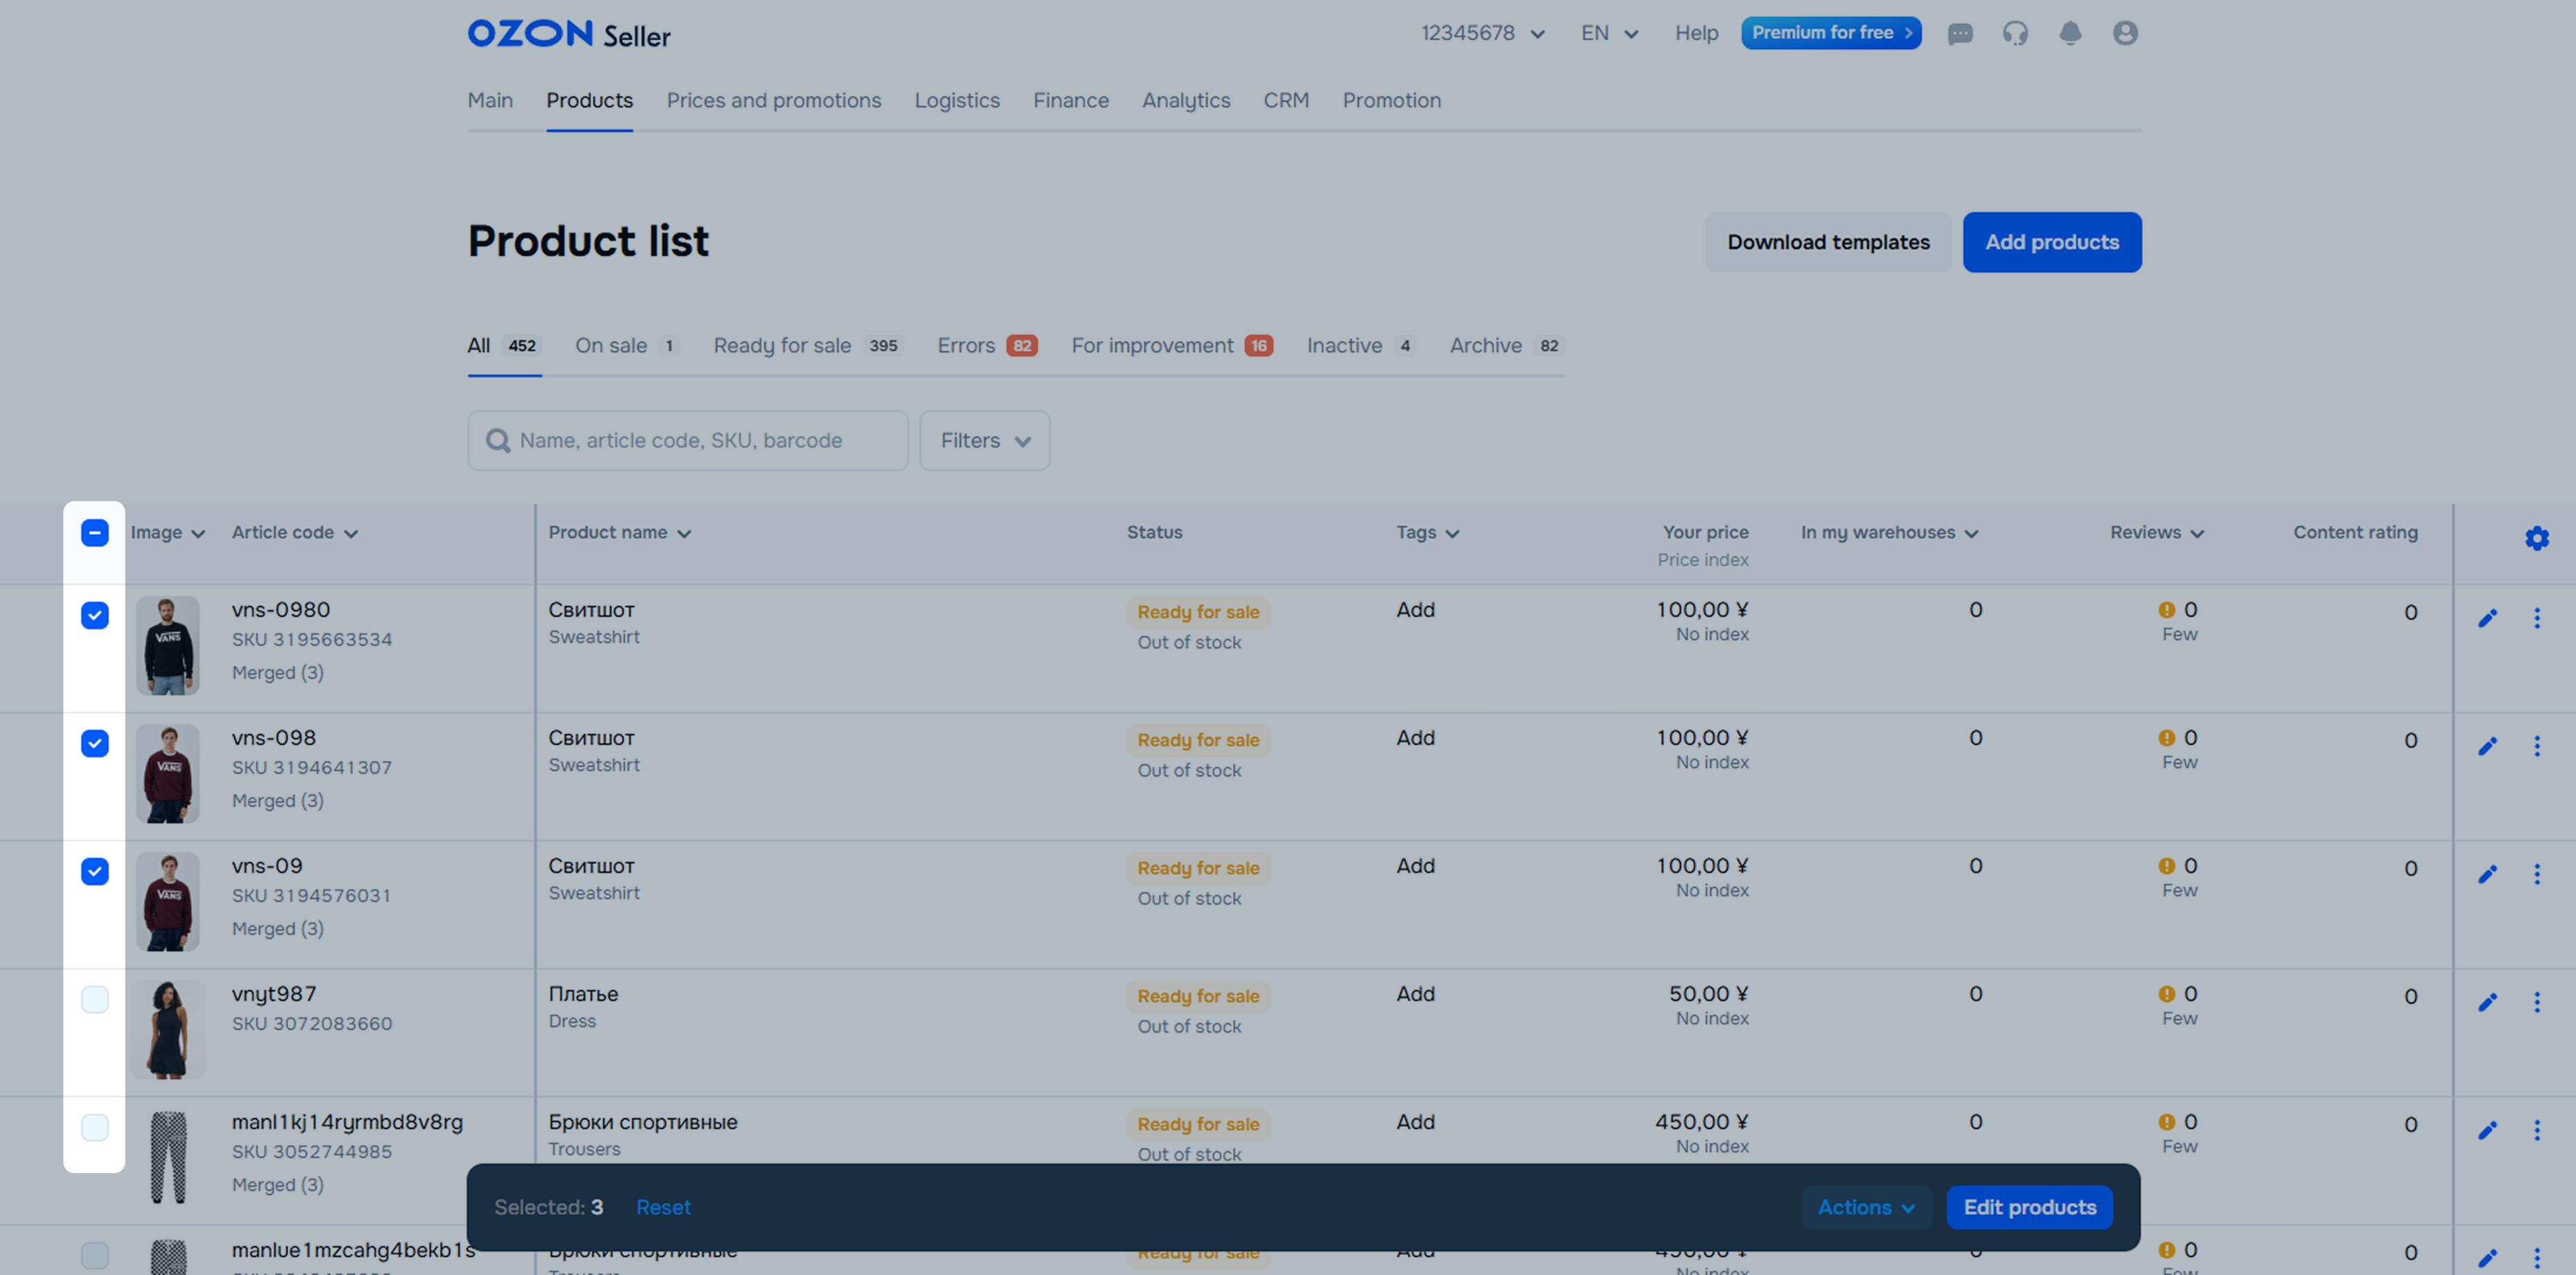
Task: Toggle the select-all header checkbox
Action: point(95,532)
